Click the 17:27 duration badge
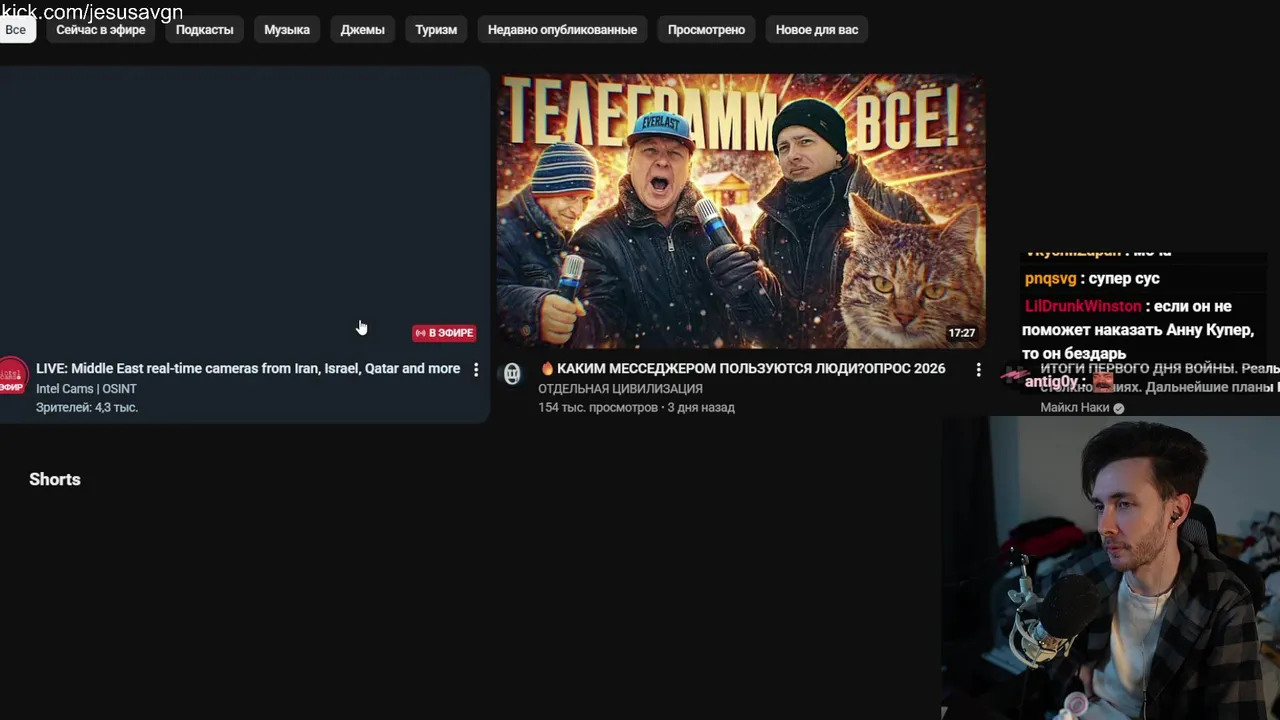The height and width of the screenshot is (720, 1280). pos(962,333)
